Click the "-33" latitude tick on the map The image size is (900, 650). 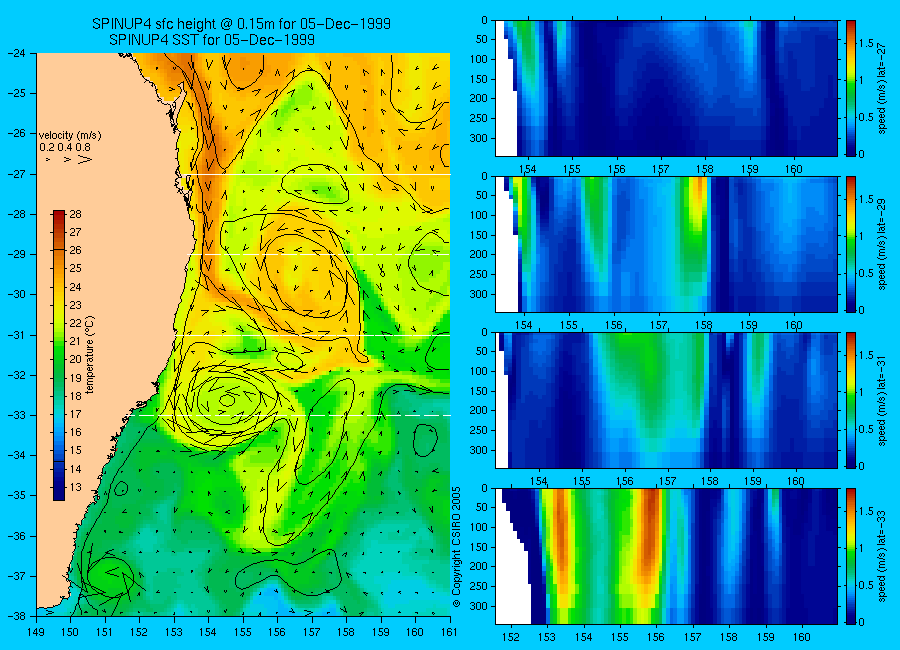click(17, 415)
